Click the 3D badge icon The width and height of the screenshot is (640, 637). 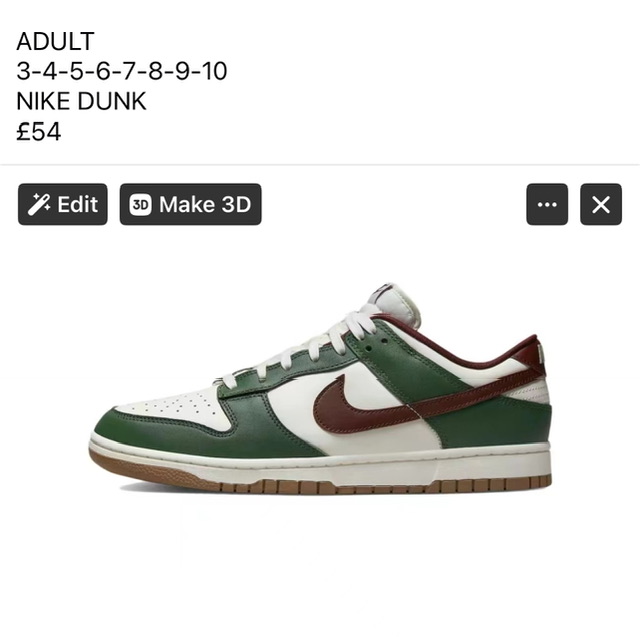point(140,204)
